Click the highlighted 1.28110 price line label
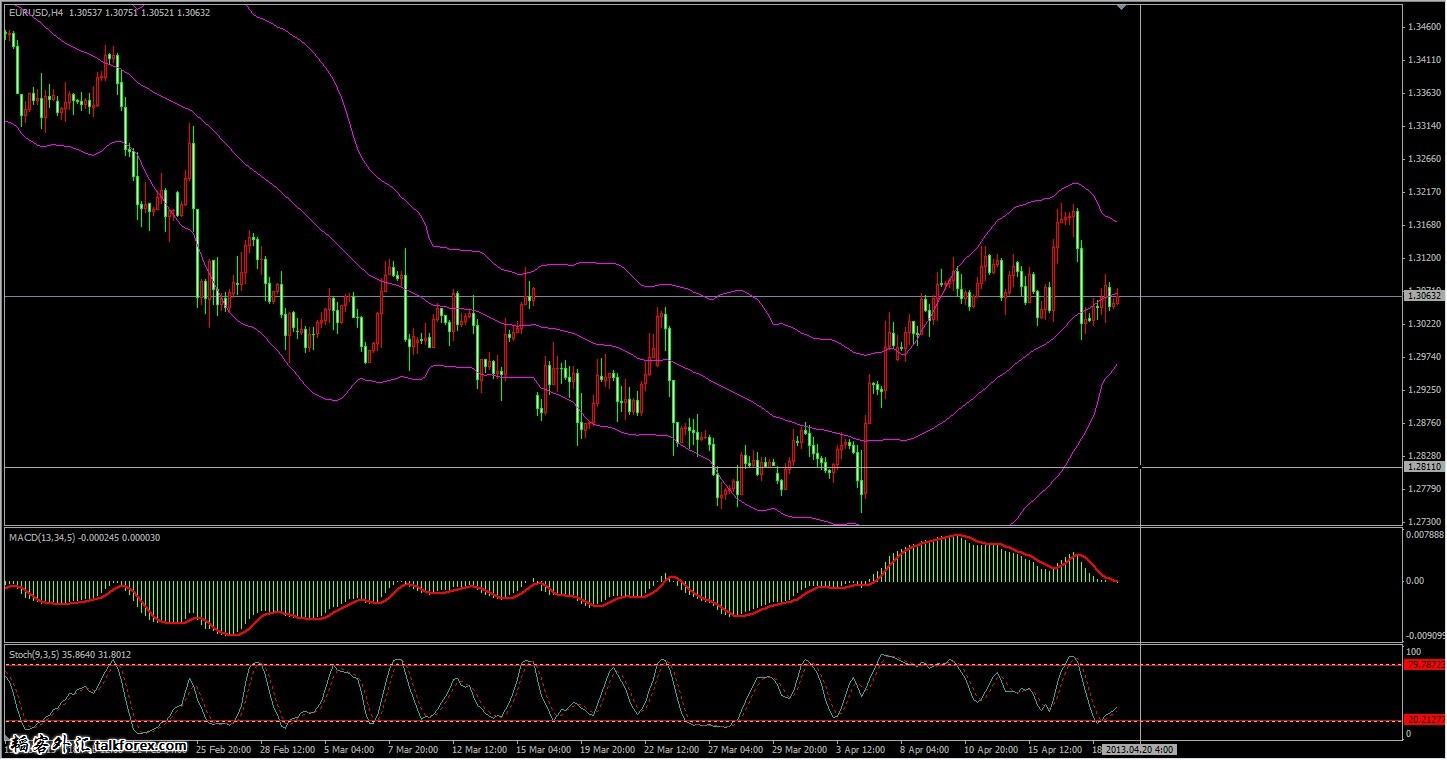 1423,467
